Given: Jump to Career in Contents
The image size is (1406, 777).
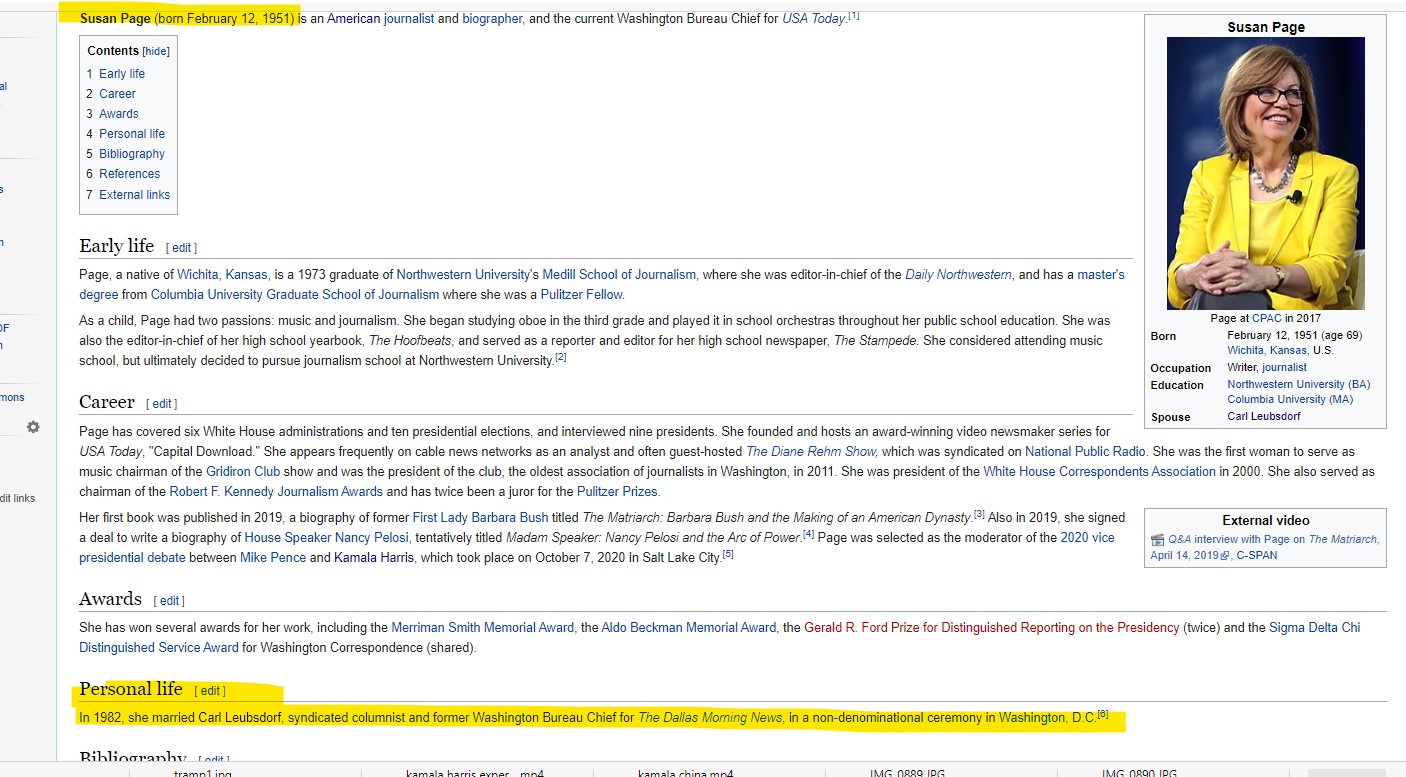Looking at the screenshot, I should tap(117, 94).
